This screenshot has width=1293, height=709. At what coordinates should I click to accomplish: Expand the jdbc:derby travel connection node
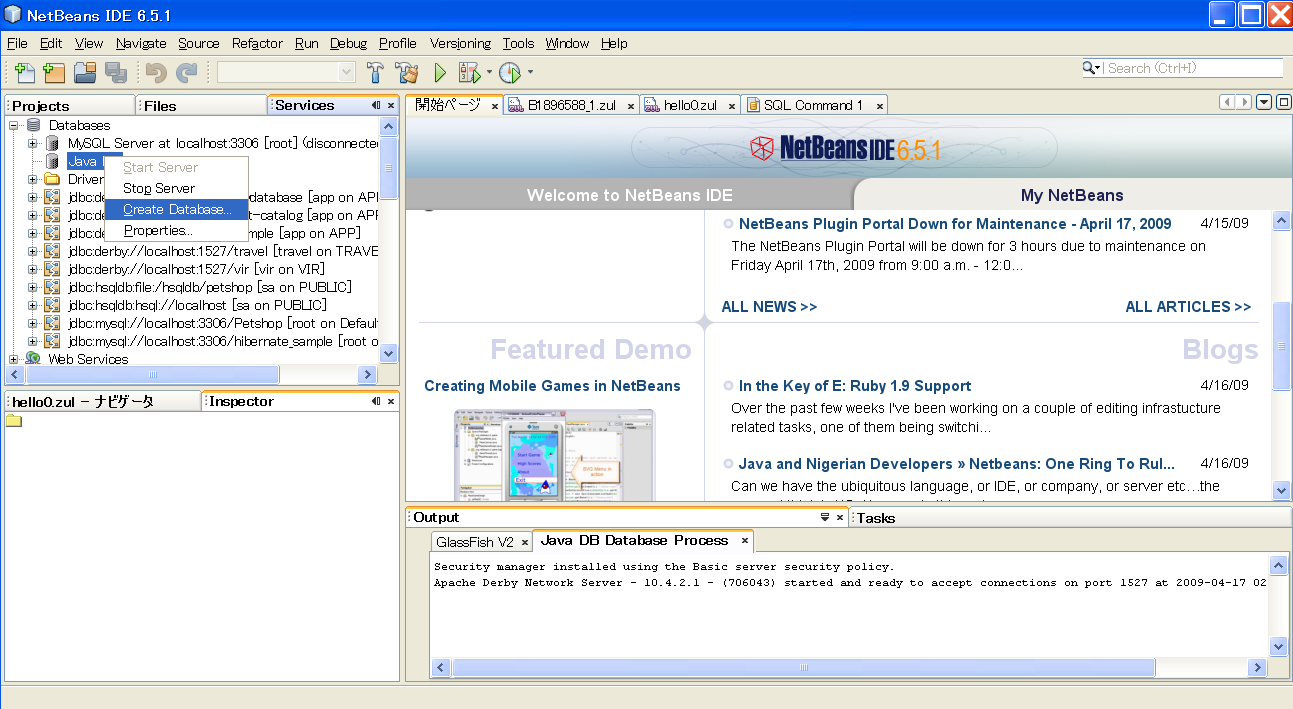[32, 251]
